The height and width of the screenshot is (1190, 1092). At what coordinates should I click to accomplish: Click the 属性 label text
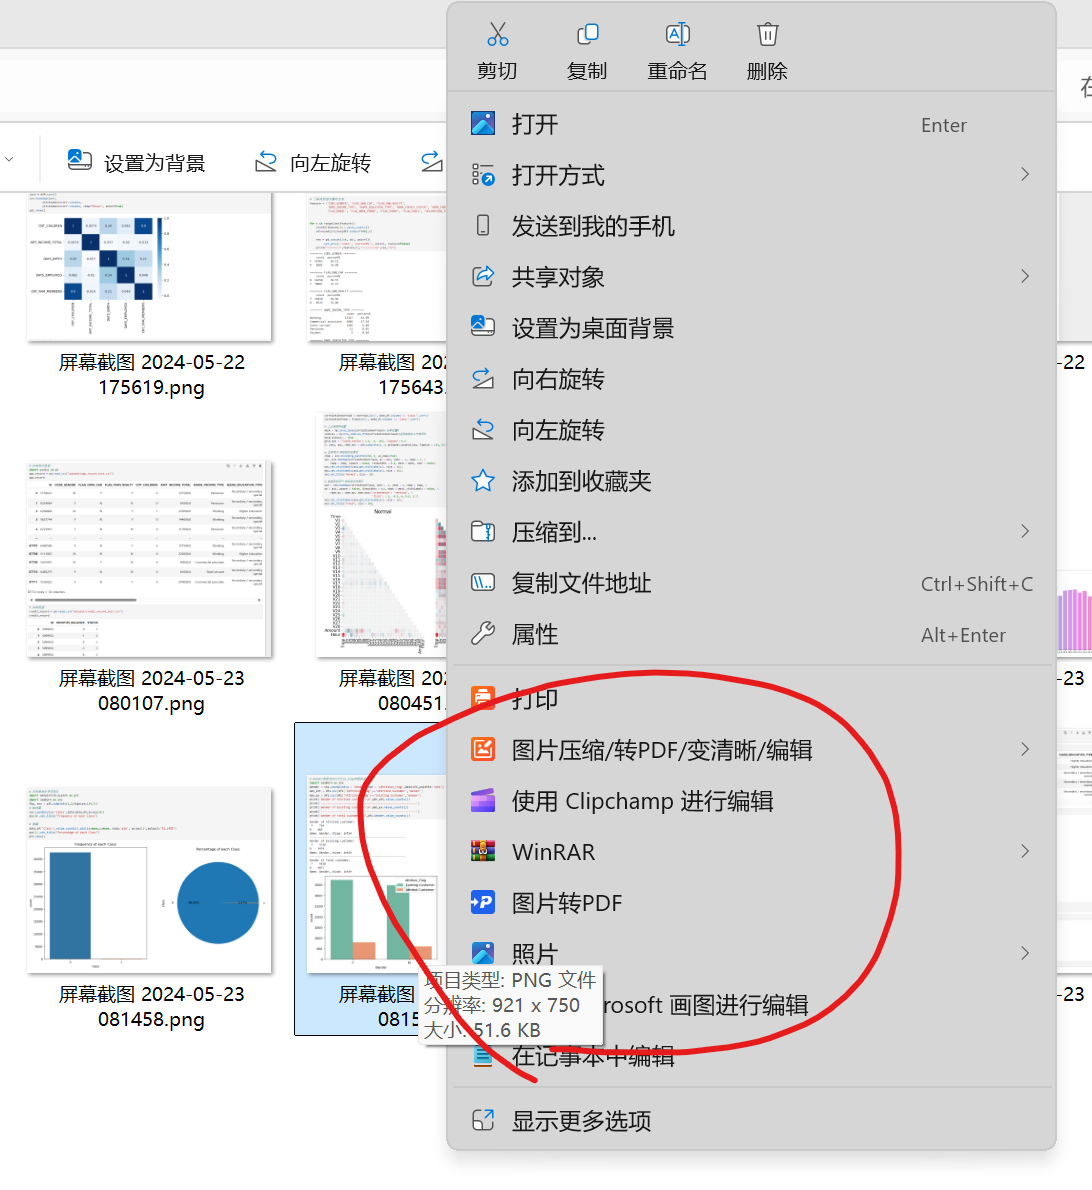(x=535, y=634)
